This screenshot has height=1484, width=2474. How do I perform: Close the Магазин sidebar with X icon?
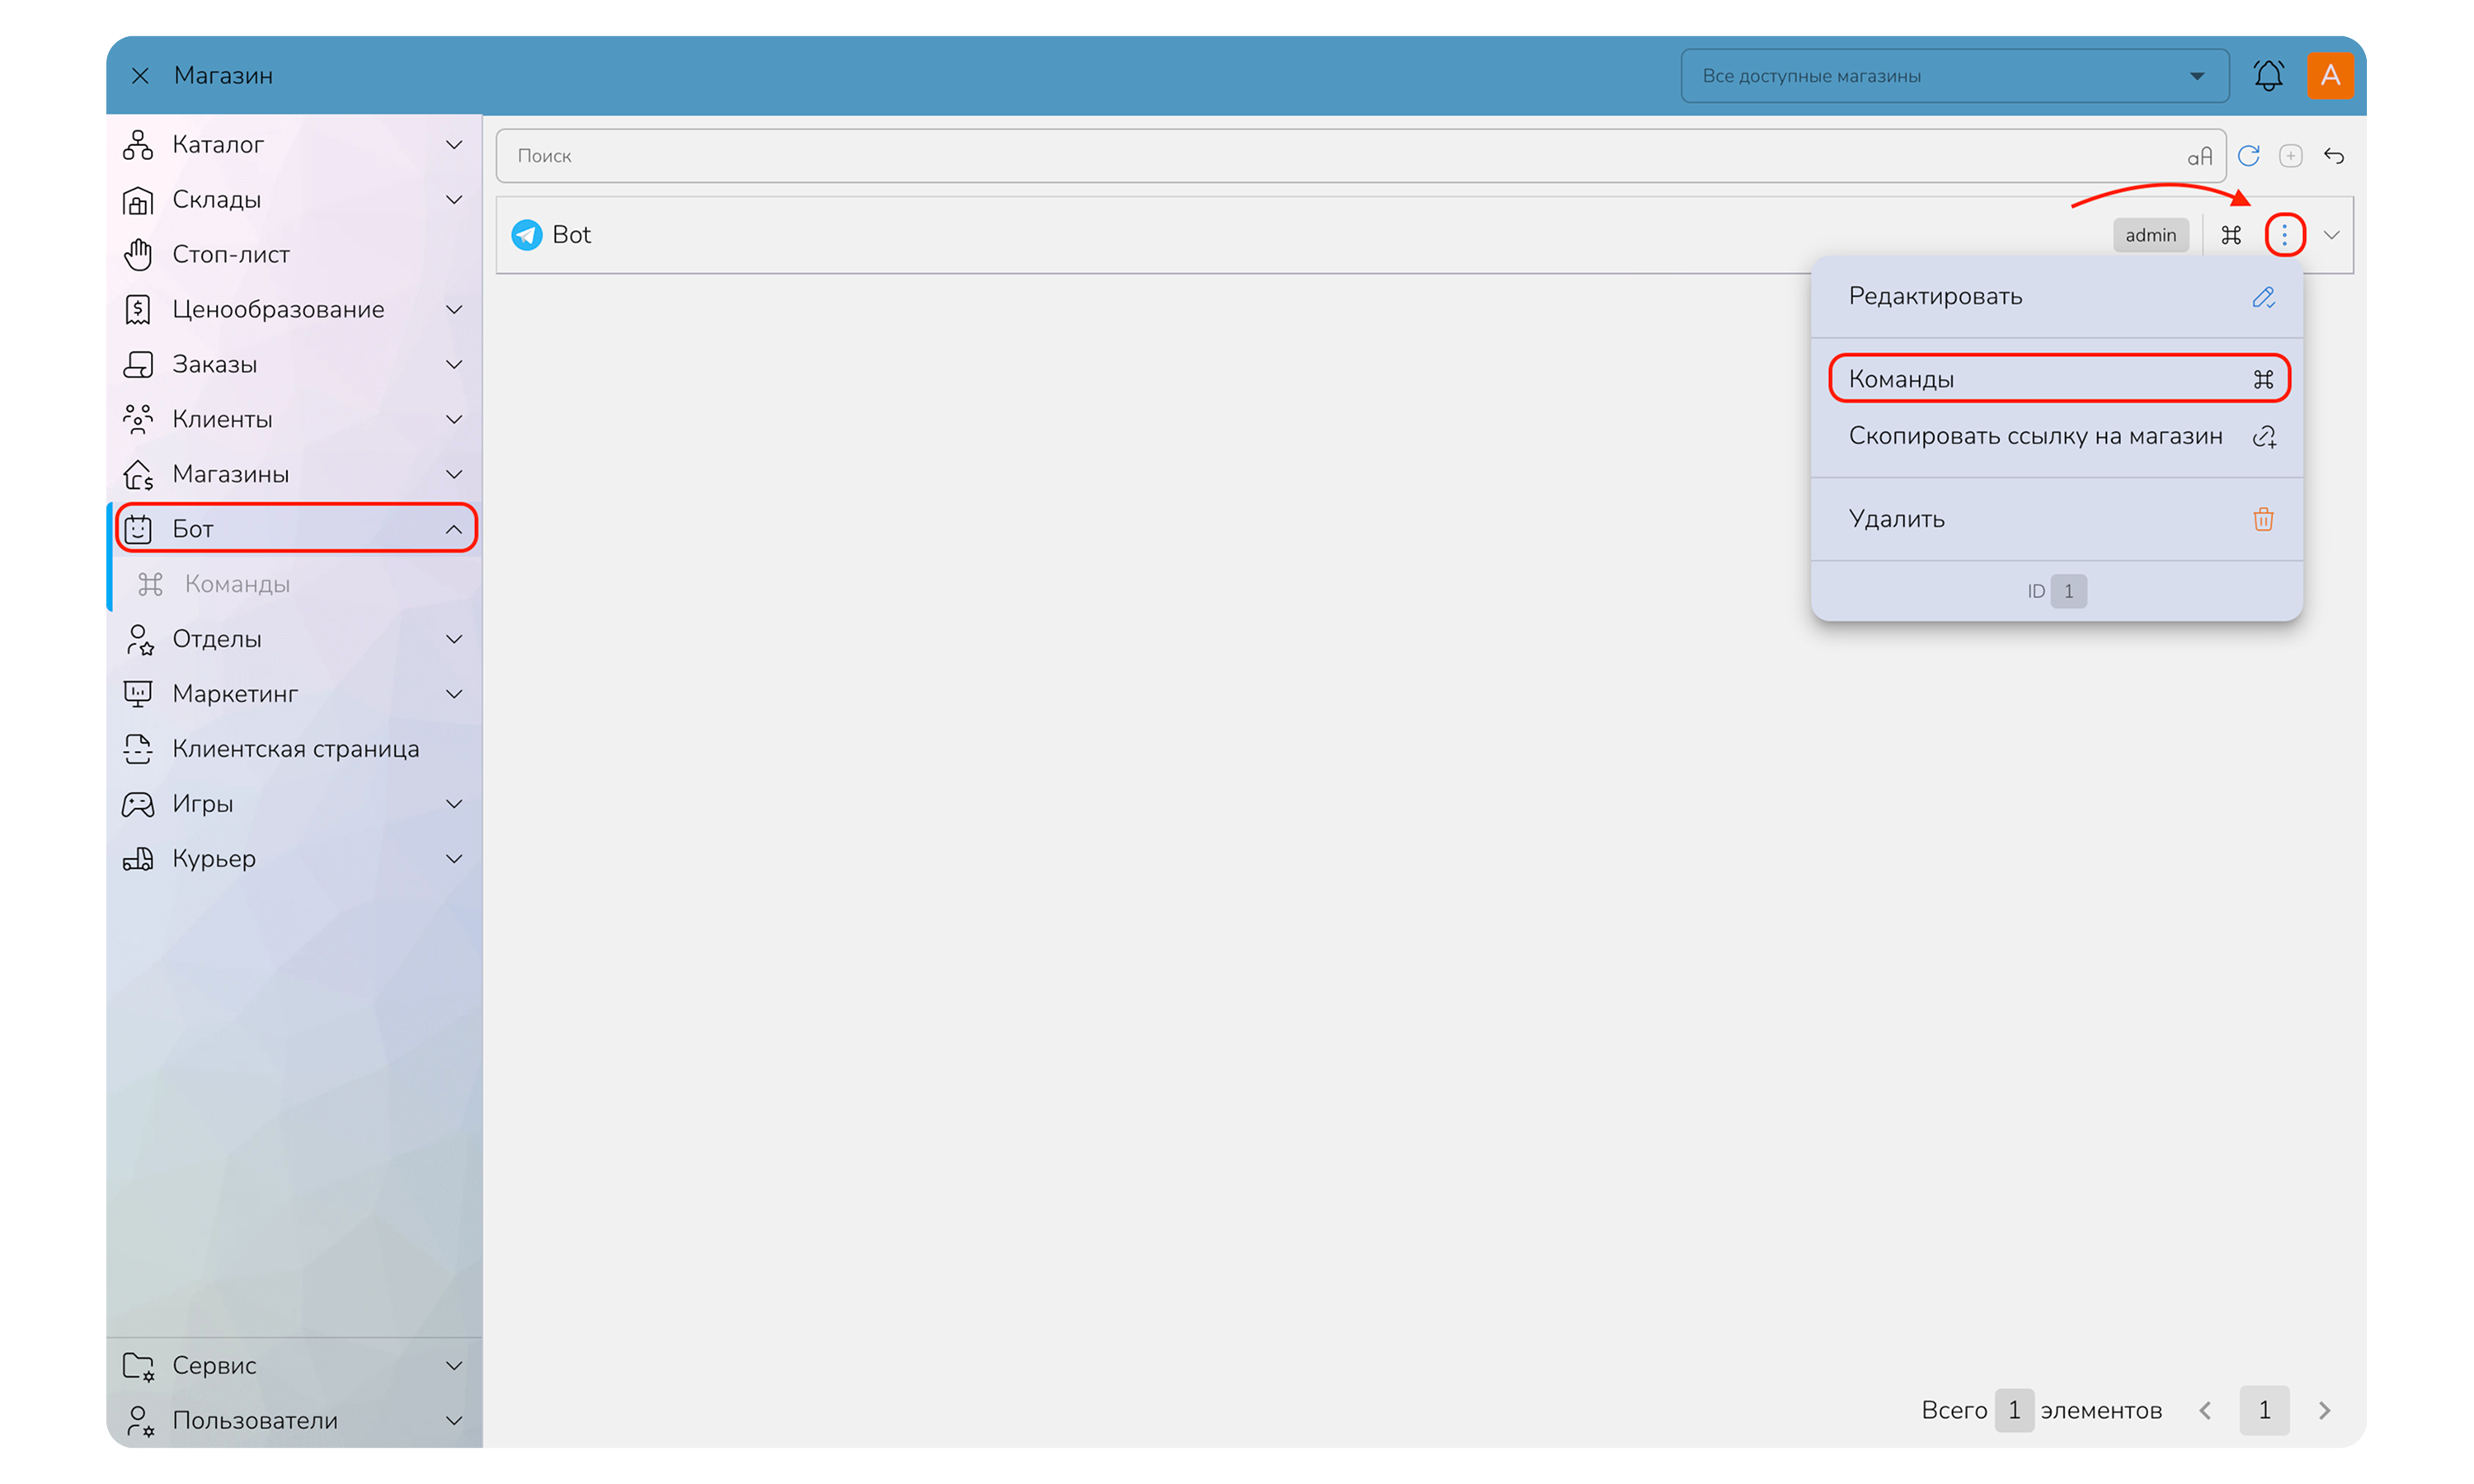(140, 76)
